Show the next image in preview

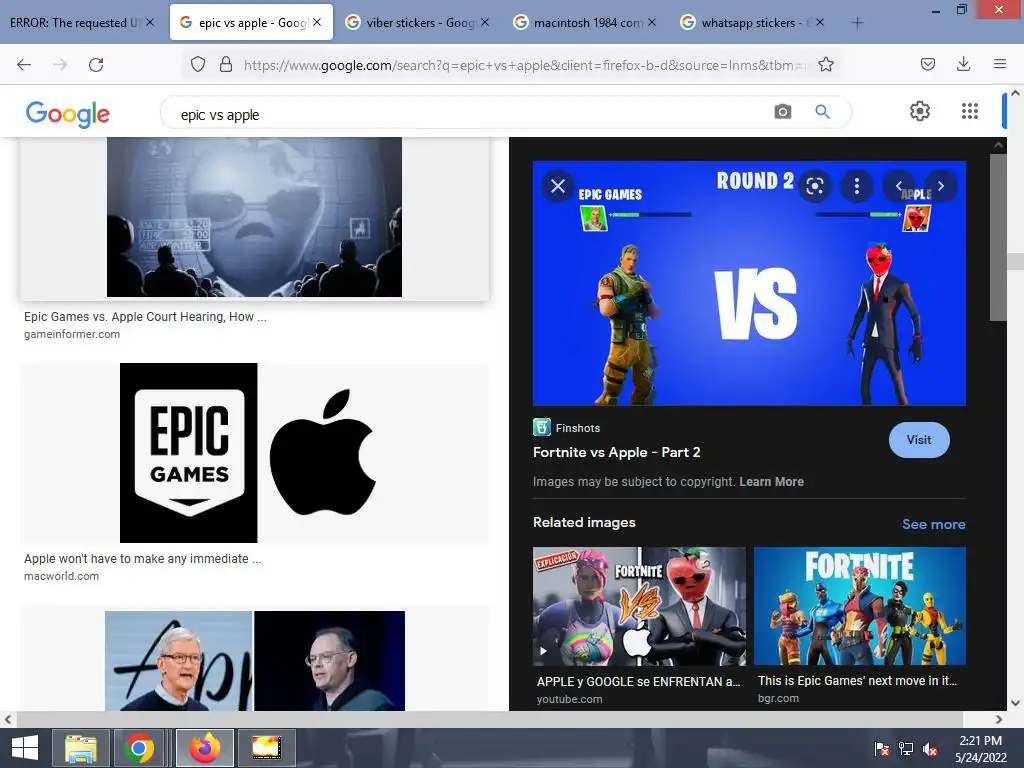point(941,186)
